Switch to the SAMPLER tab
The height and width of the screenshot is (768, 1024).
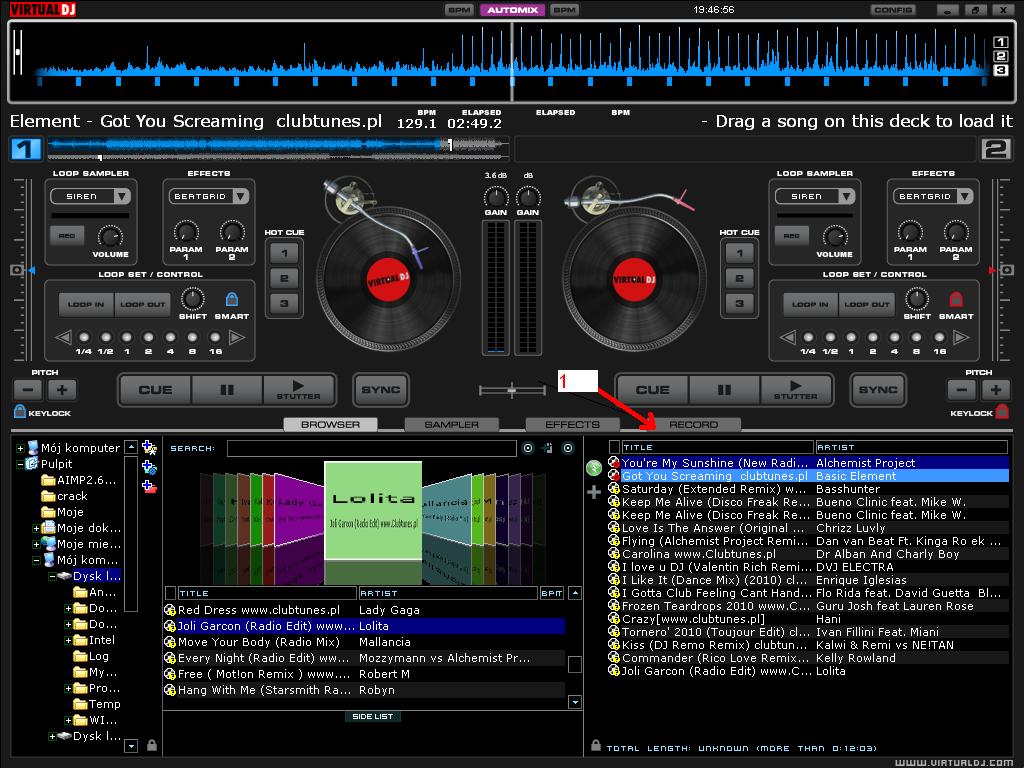point(452,424)
